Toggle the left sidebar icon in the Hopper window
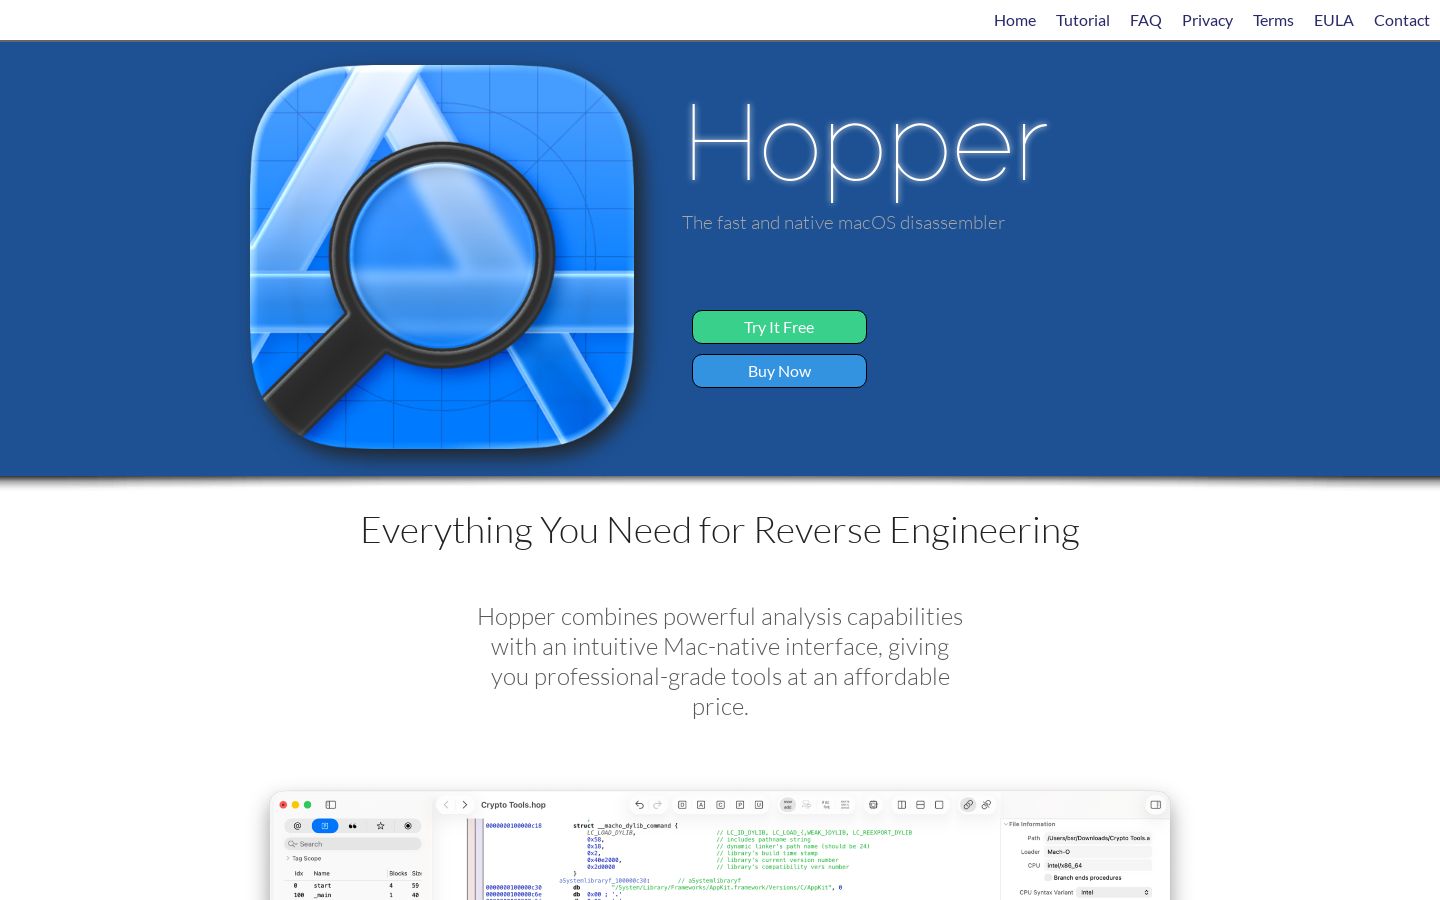This screenshot has height=900, width=1440. pos(331,804)
